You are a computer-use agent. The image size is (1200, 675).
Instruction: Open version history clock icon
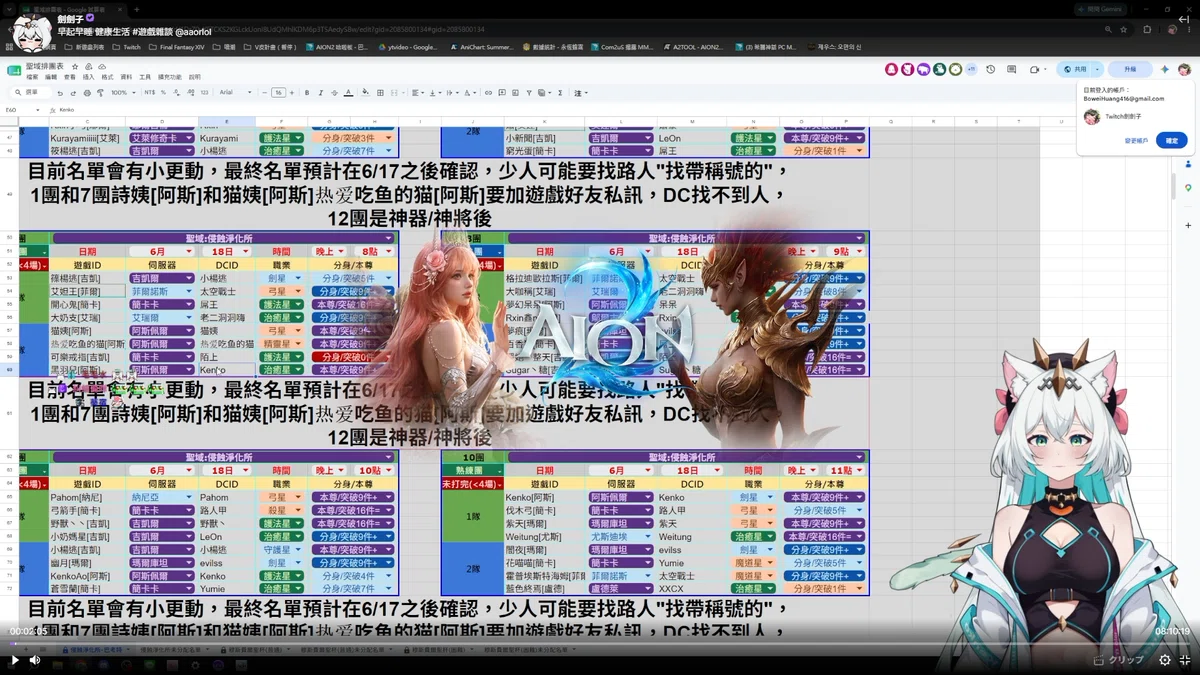(x=990, y=69)
